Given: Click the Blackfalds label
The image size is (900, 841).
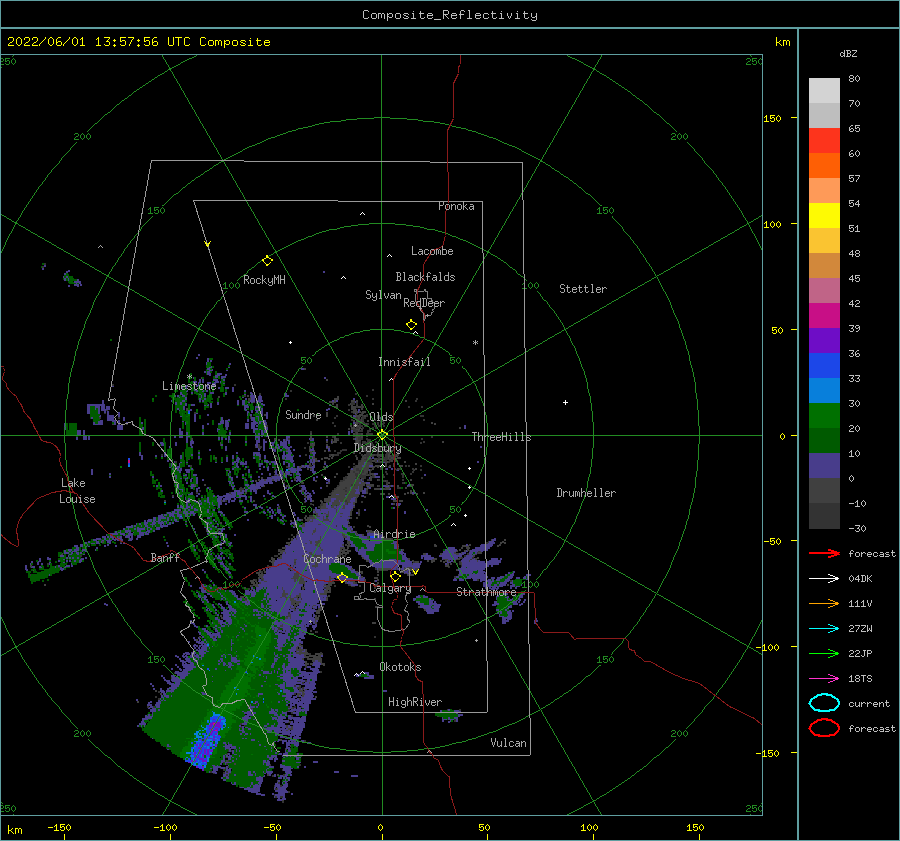Looking at the screenshot, I should [x=425, y=277].
